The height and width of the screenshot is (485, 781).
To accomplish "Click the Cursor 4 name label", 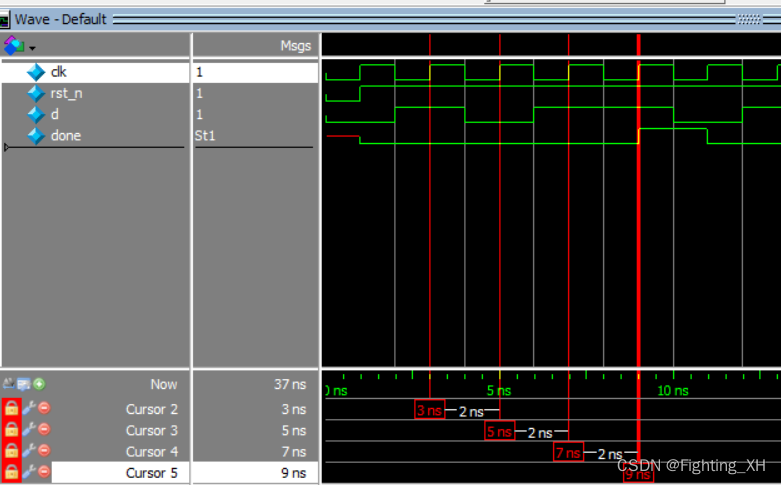I will (x=151, y=452).
